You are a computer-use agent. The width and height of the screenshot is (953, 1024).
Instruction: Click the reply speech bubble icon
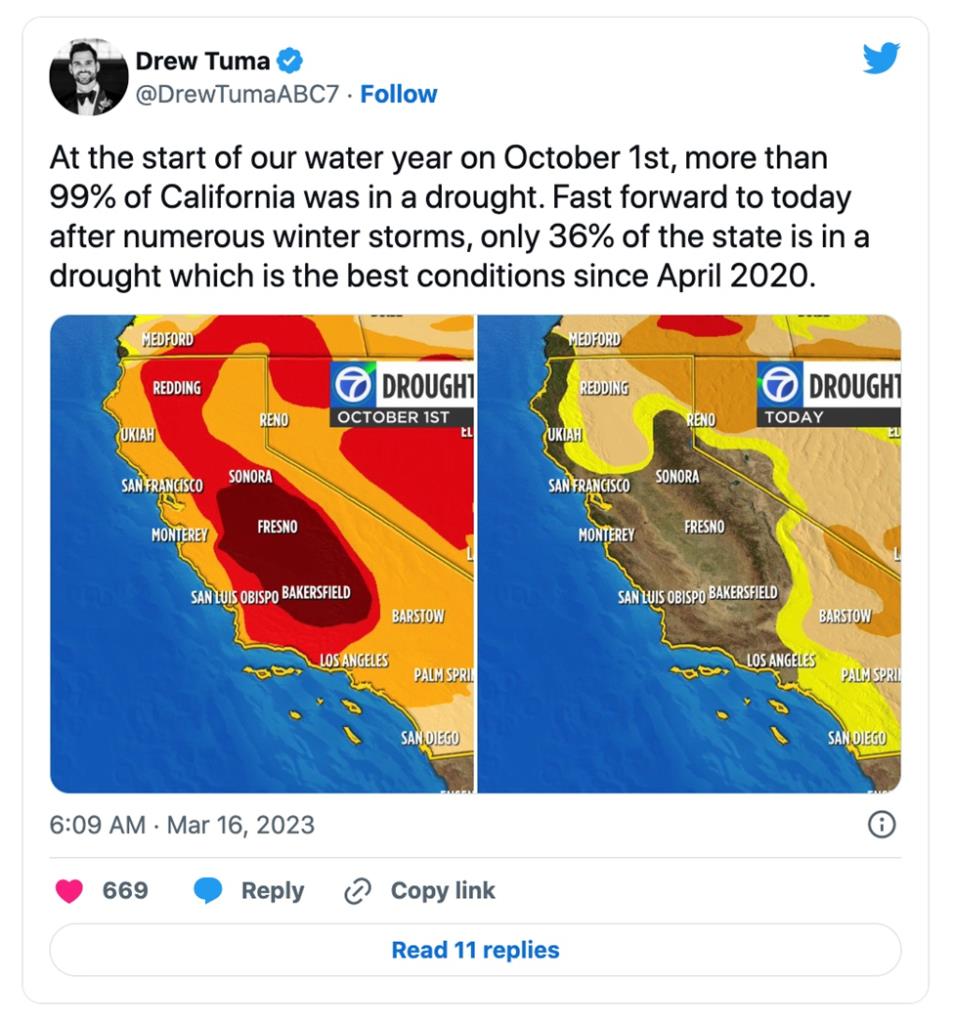click(208, 891)
